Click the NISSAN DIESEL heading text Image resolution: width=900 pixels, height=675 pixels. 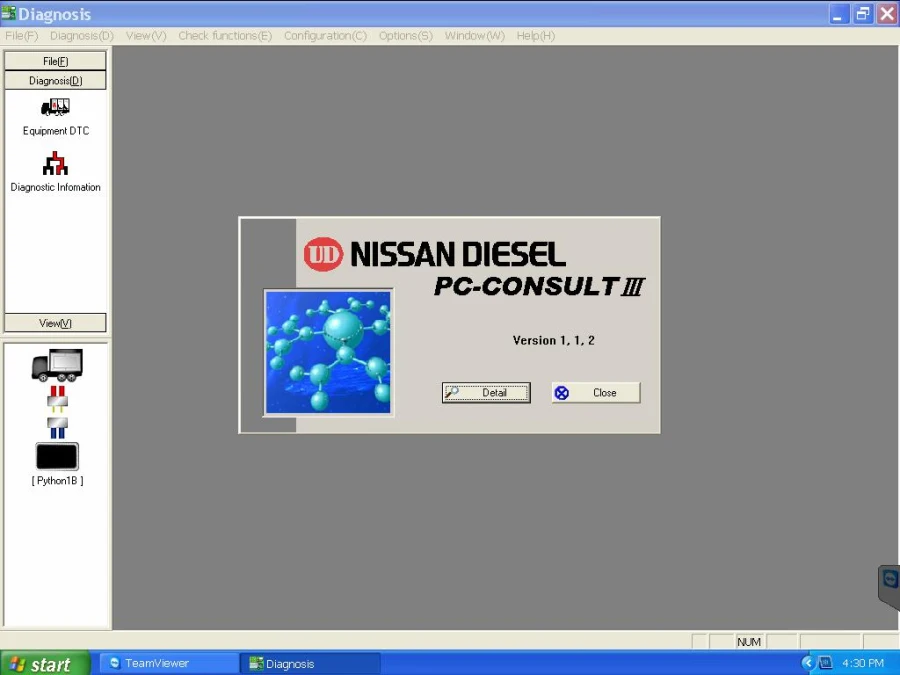458,254
